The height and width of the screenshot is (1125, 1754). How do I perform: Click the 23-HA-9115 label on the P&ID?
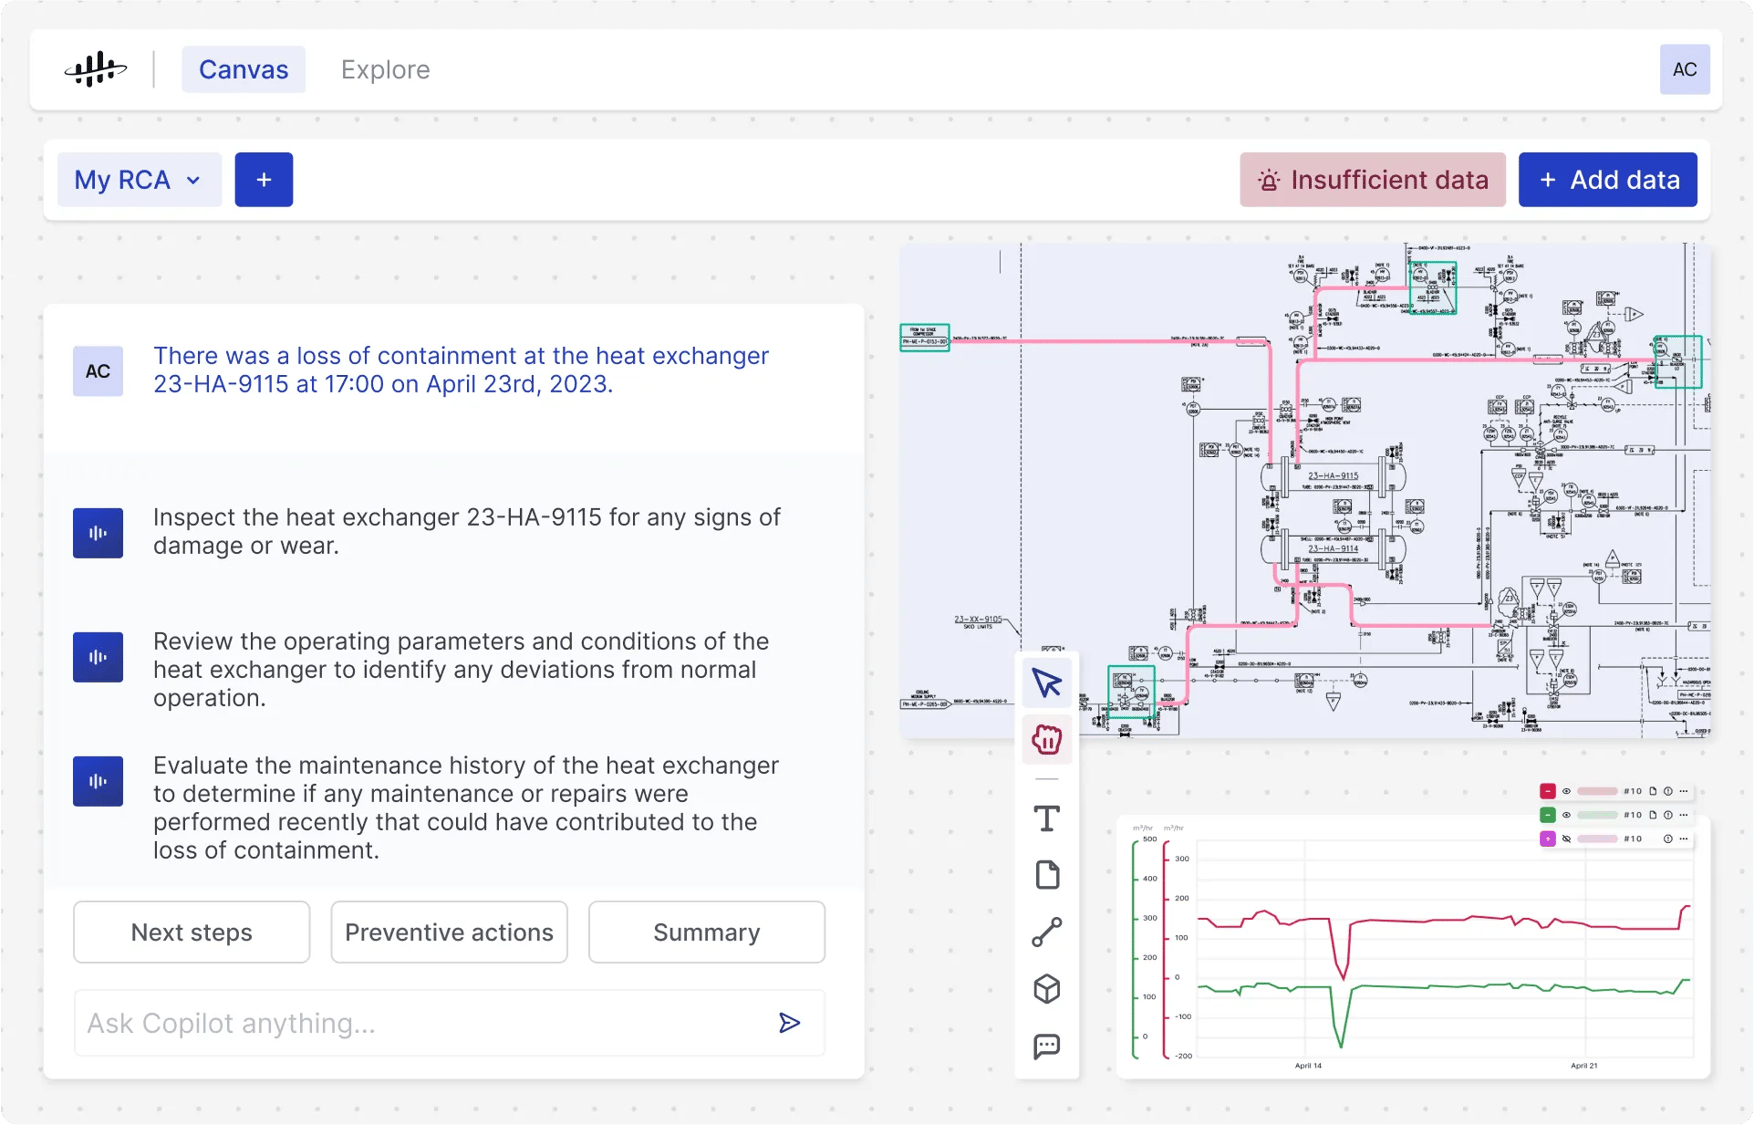[1333, 476]
